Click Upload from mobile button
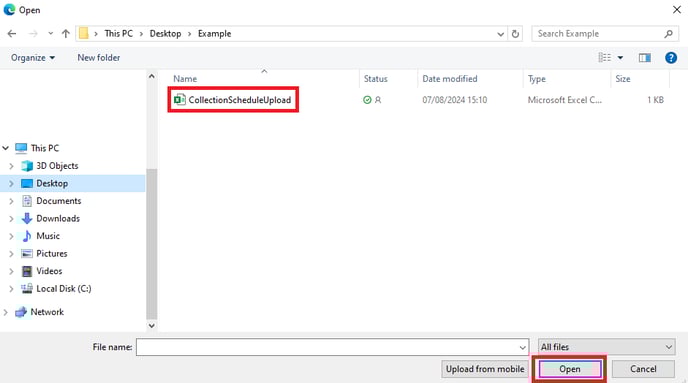Viewport: 688px width, 383px height. [x=485, y=369]
